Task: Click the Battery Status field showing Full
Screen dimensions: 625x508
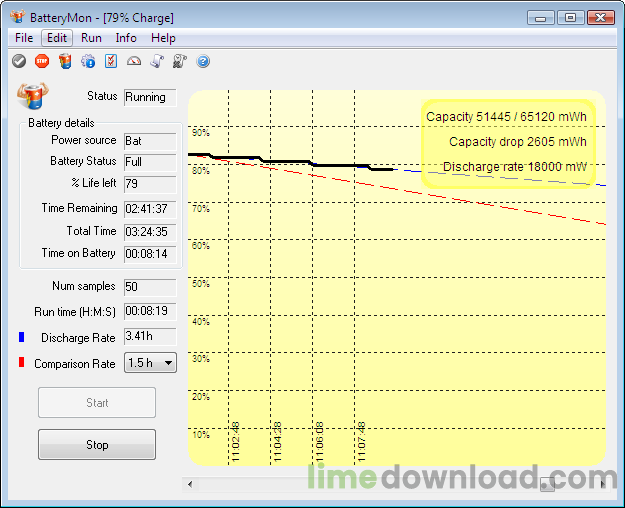Action: [x=150, y=162]
